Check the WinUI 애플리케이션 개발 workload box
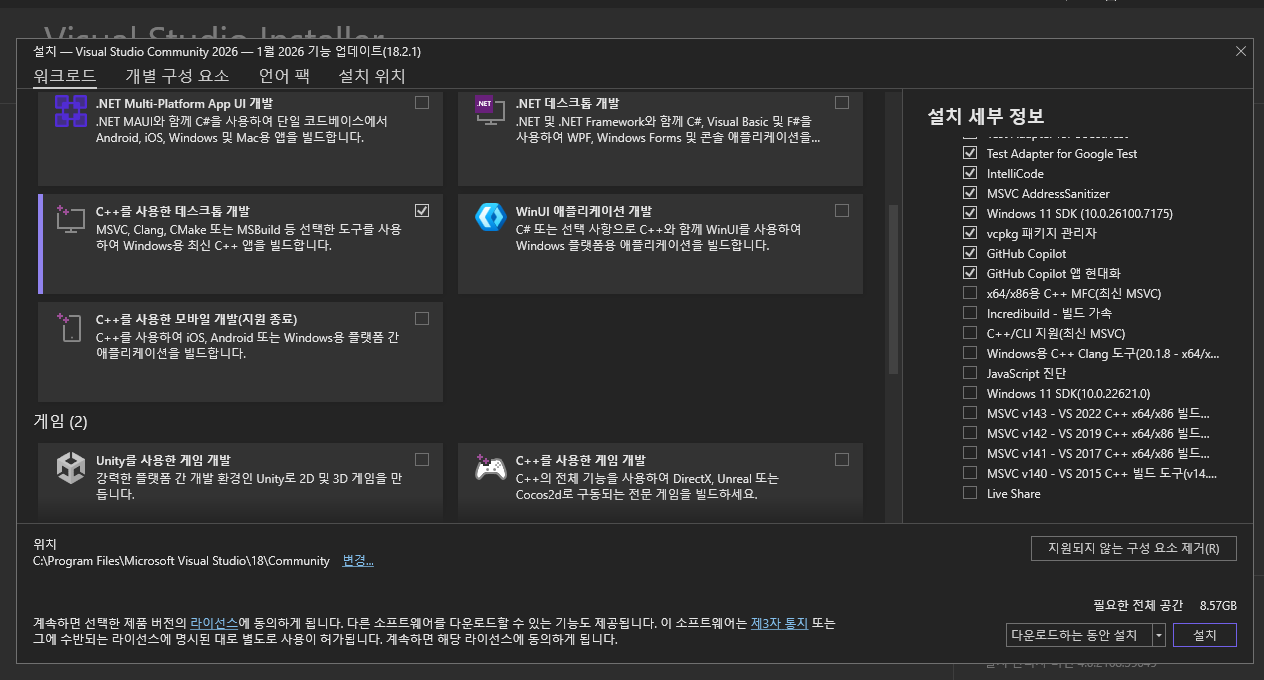This screenshot has height=680, width=1264. click(x=842, y=210)
